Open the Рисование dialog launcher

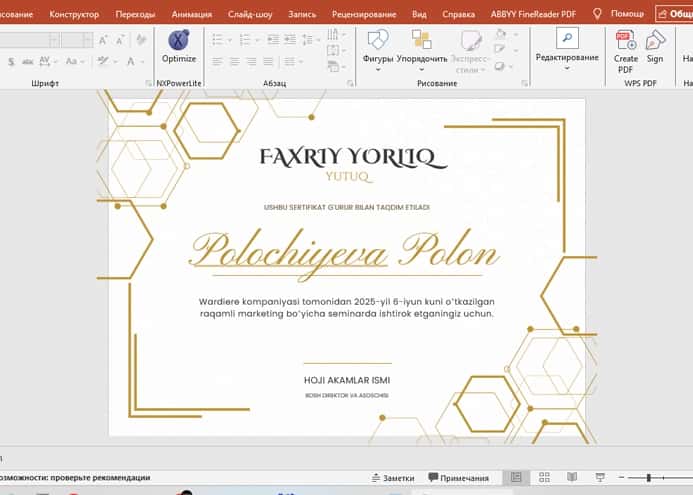524,83
